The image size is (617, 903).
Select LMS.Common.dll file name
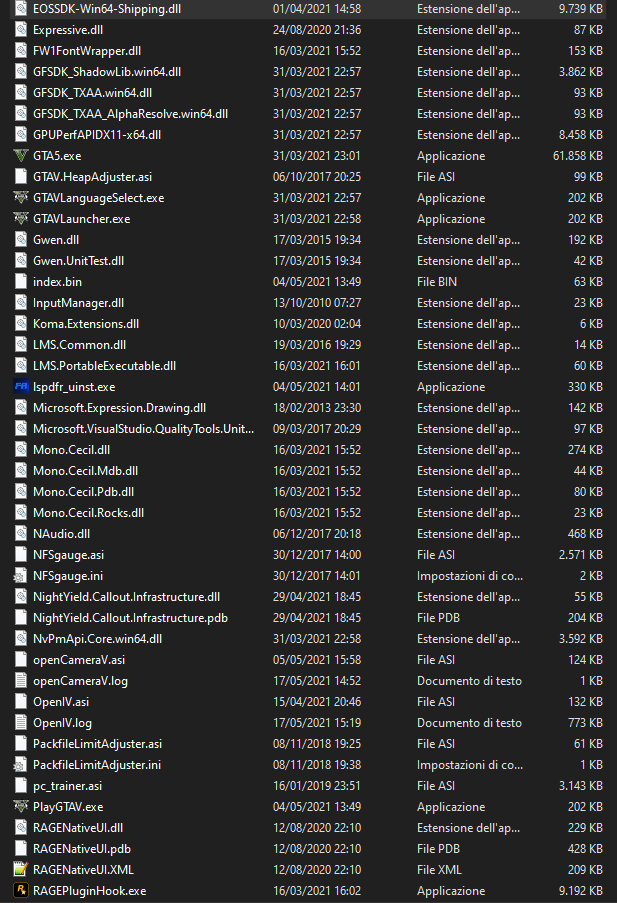tap(80, 345)
